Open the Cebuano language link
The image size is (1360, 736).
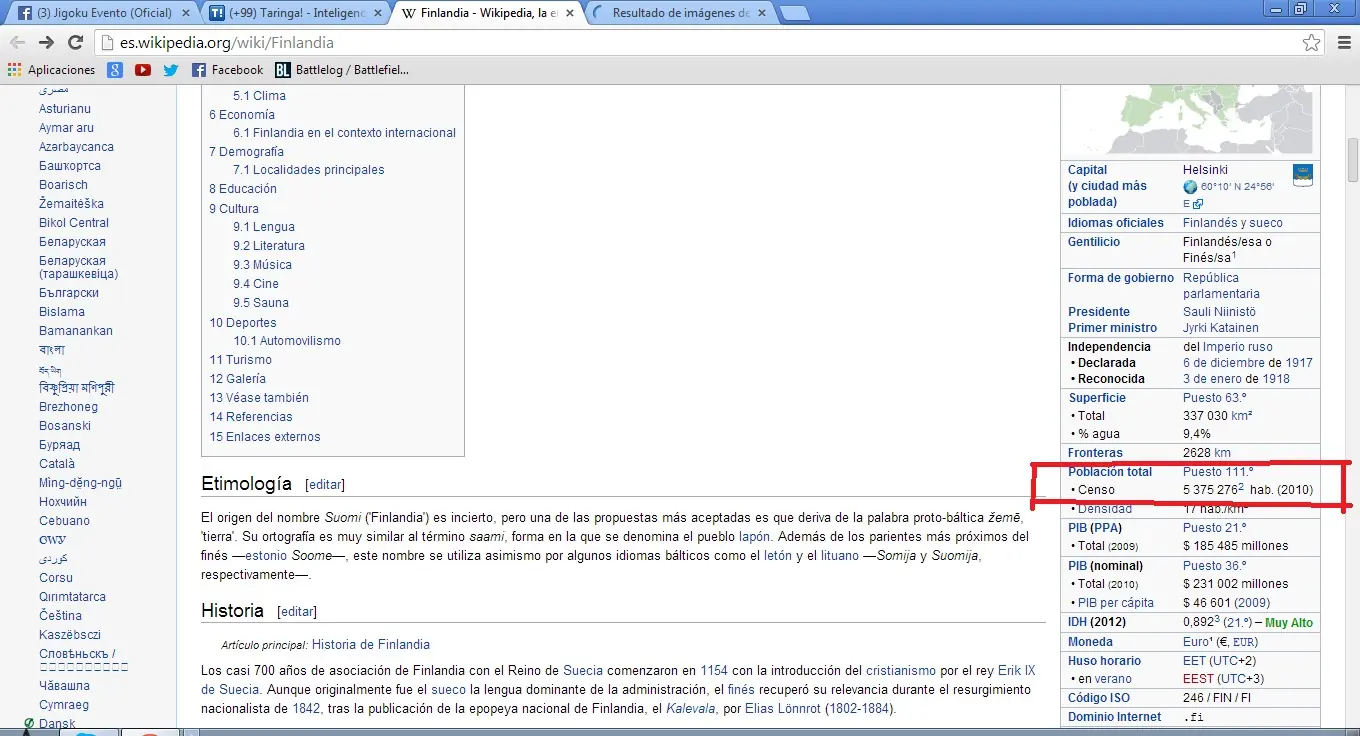pyautogui.click(x=64, y=521)
